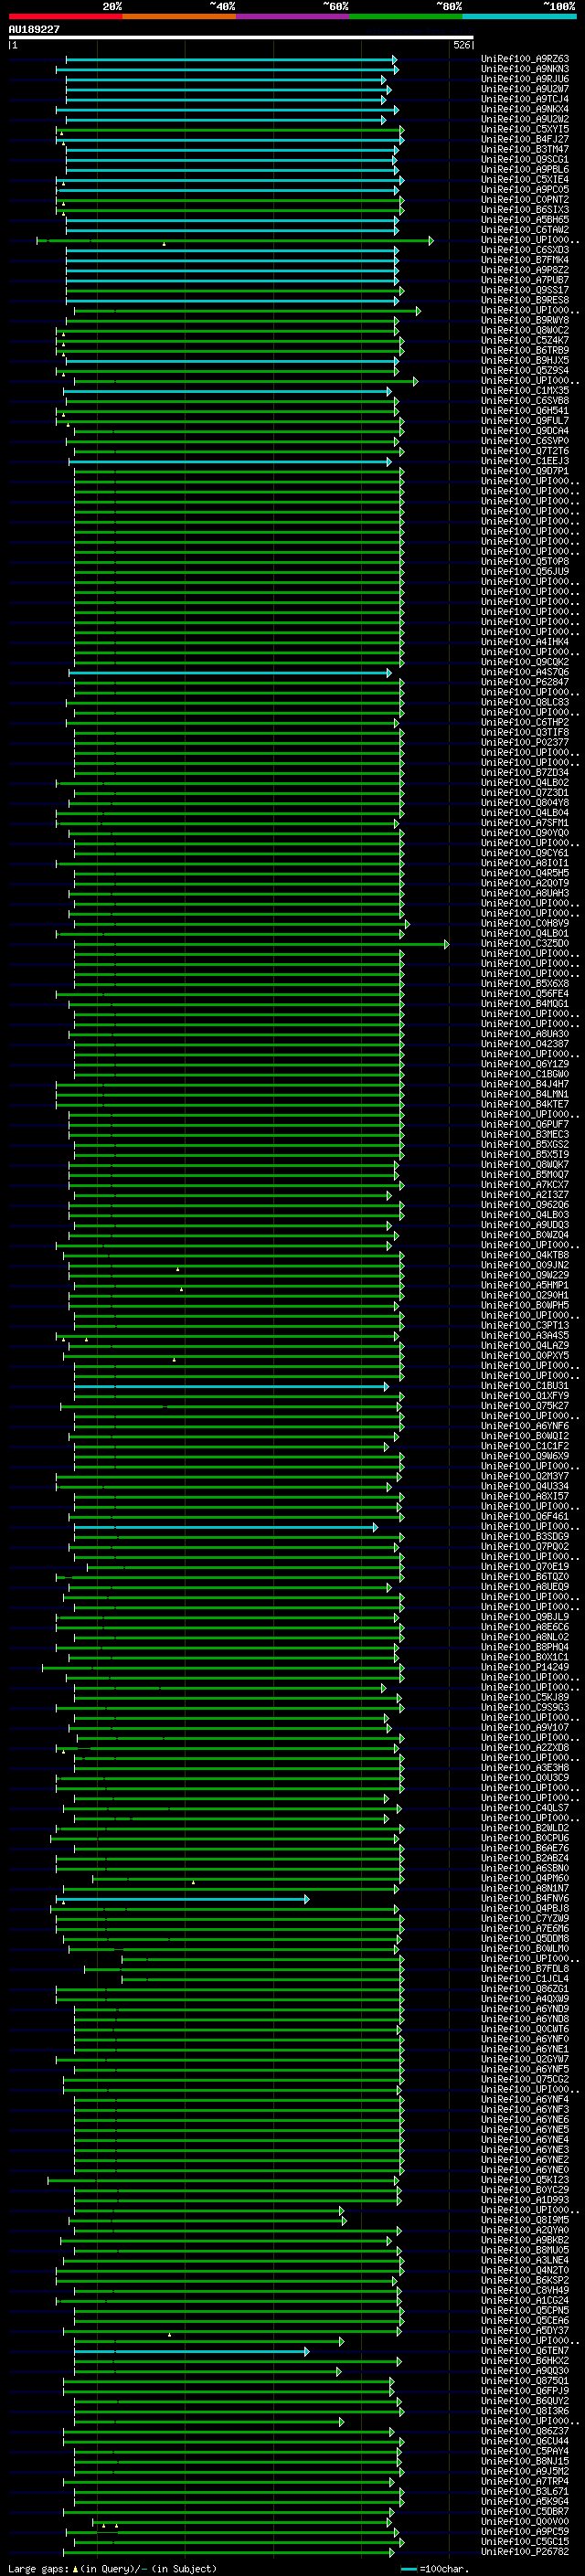The height and width of the screenshot is (2576, 585).
Task: Click the cyan alignment bar for UniRef100_Q6TEN7
Action: coord(192,2352)
